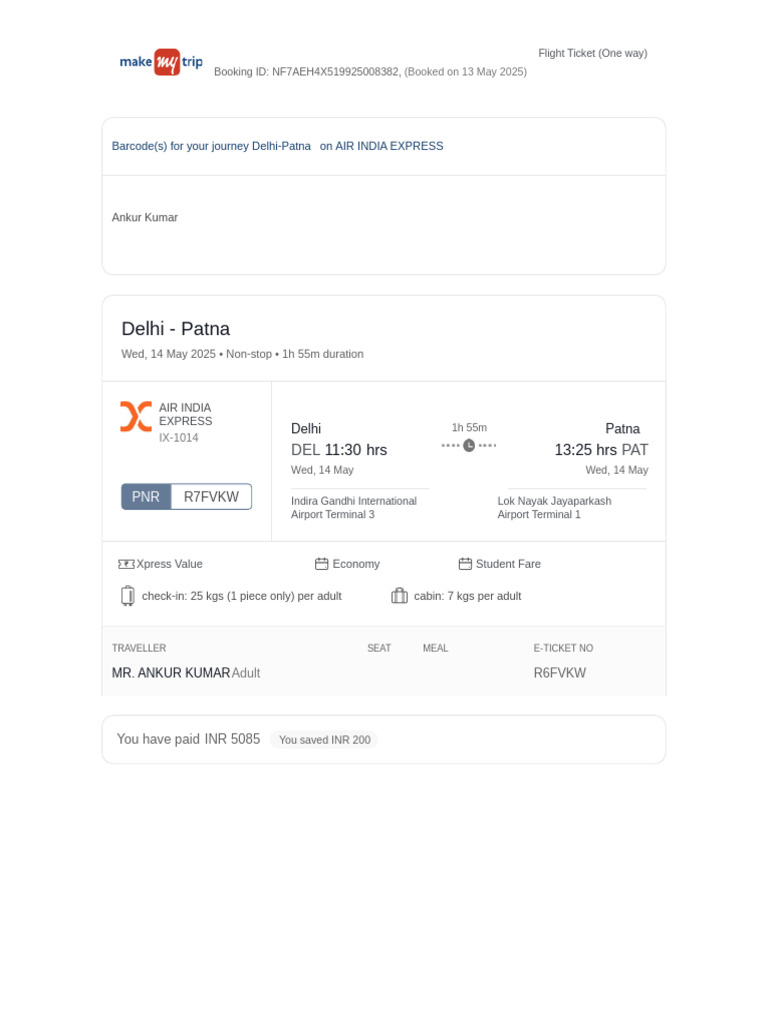Click traveller name MR. ANKUR KUMAR
The image size is (768, 1024).
point(171,673)
